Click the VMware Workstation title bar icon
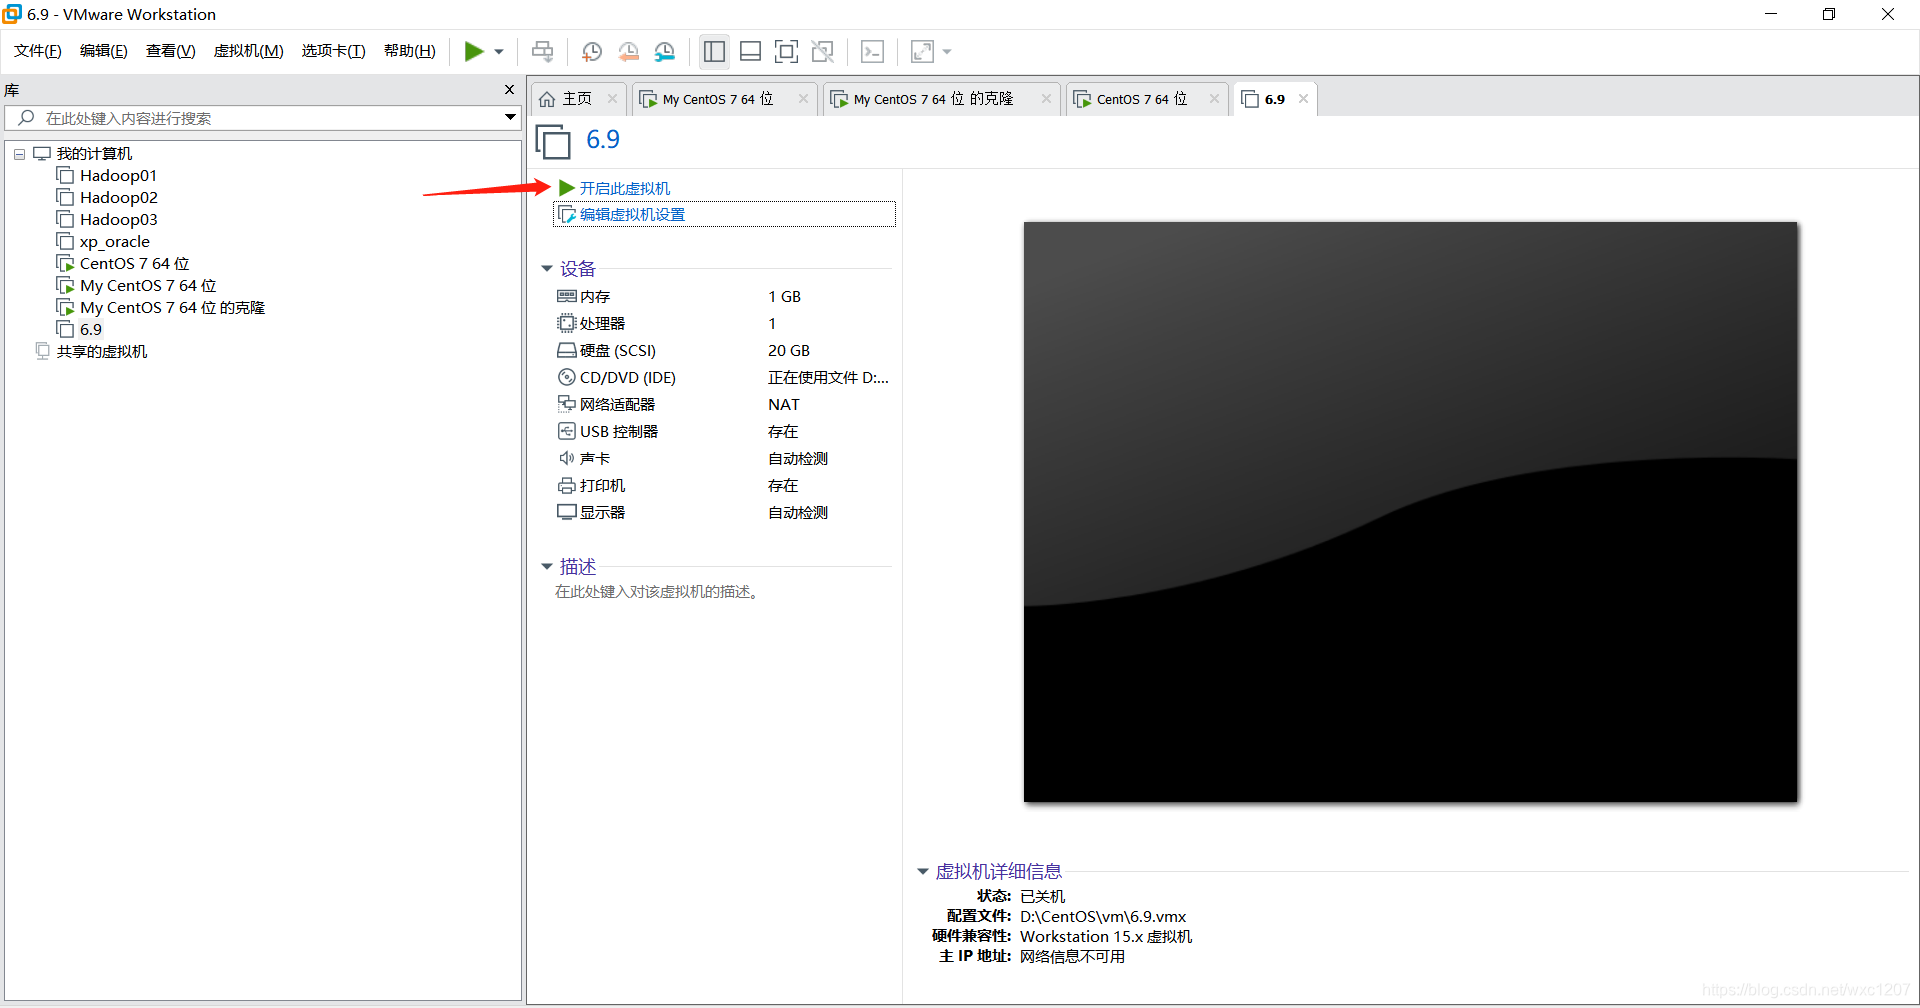 click(x=12, y=14)
